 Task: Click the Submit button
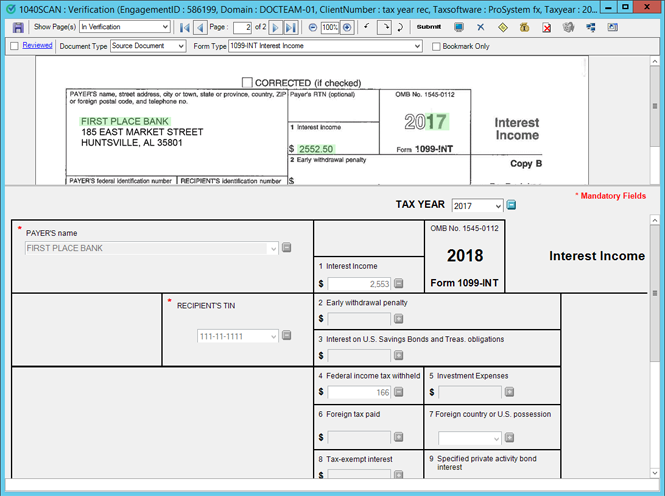pyautogui.click(x=428, y=27)
